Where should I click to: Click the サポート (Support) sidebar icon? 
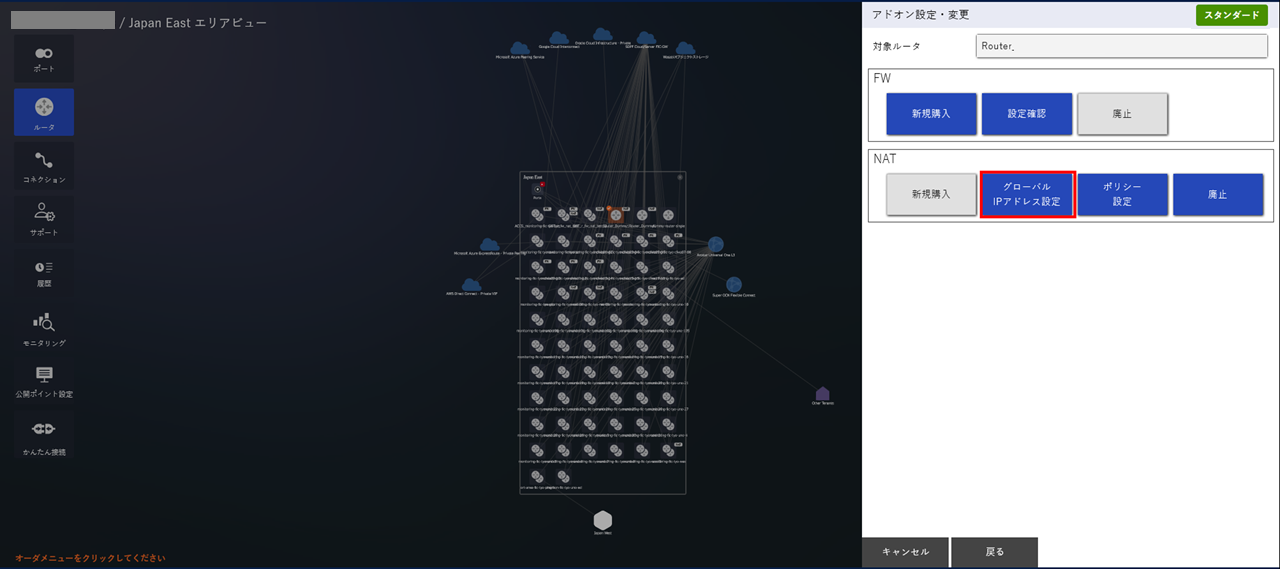click(x=44, y=217)
